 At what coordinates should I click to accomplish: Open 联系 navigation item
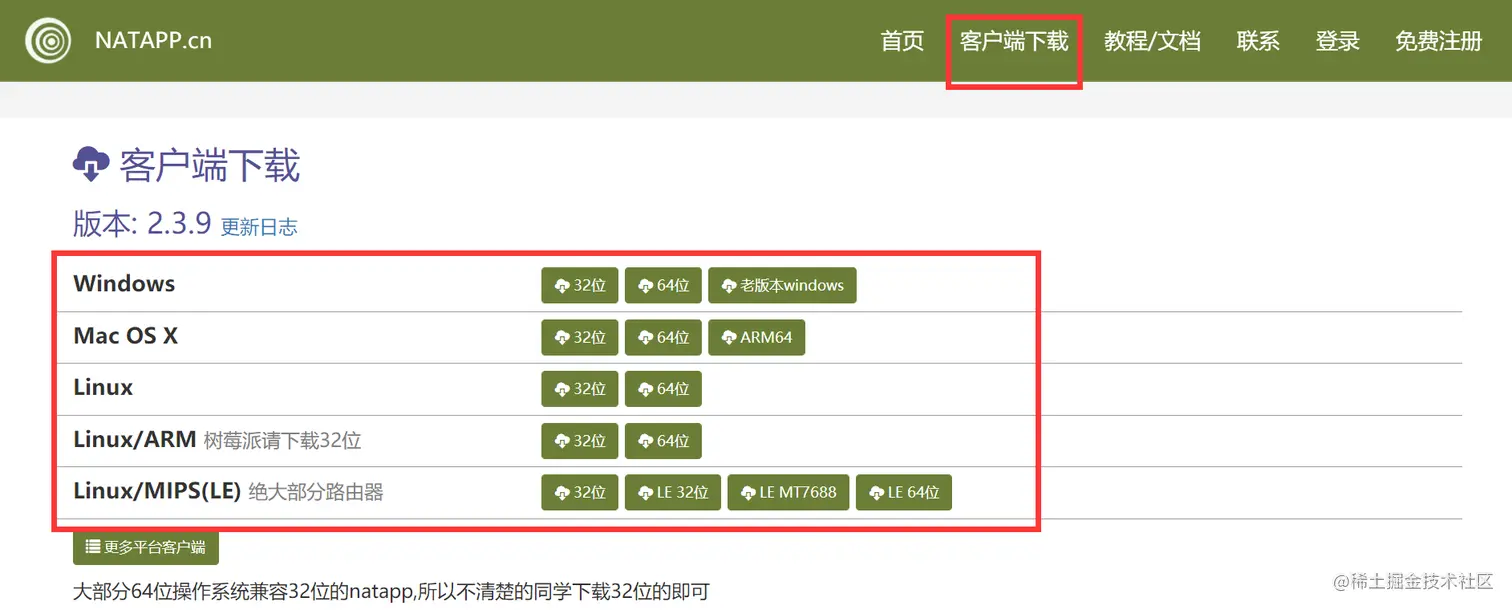coord(1258,41)
